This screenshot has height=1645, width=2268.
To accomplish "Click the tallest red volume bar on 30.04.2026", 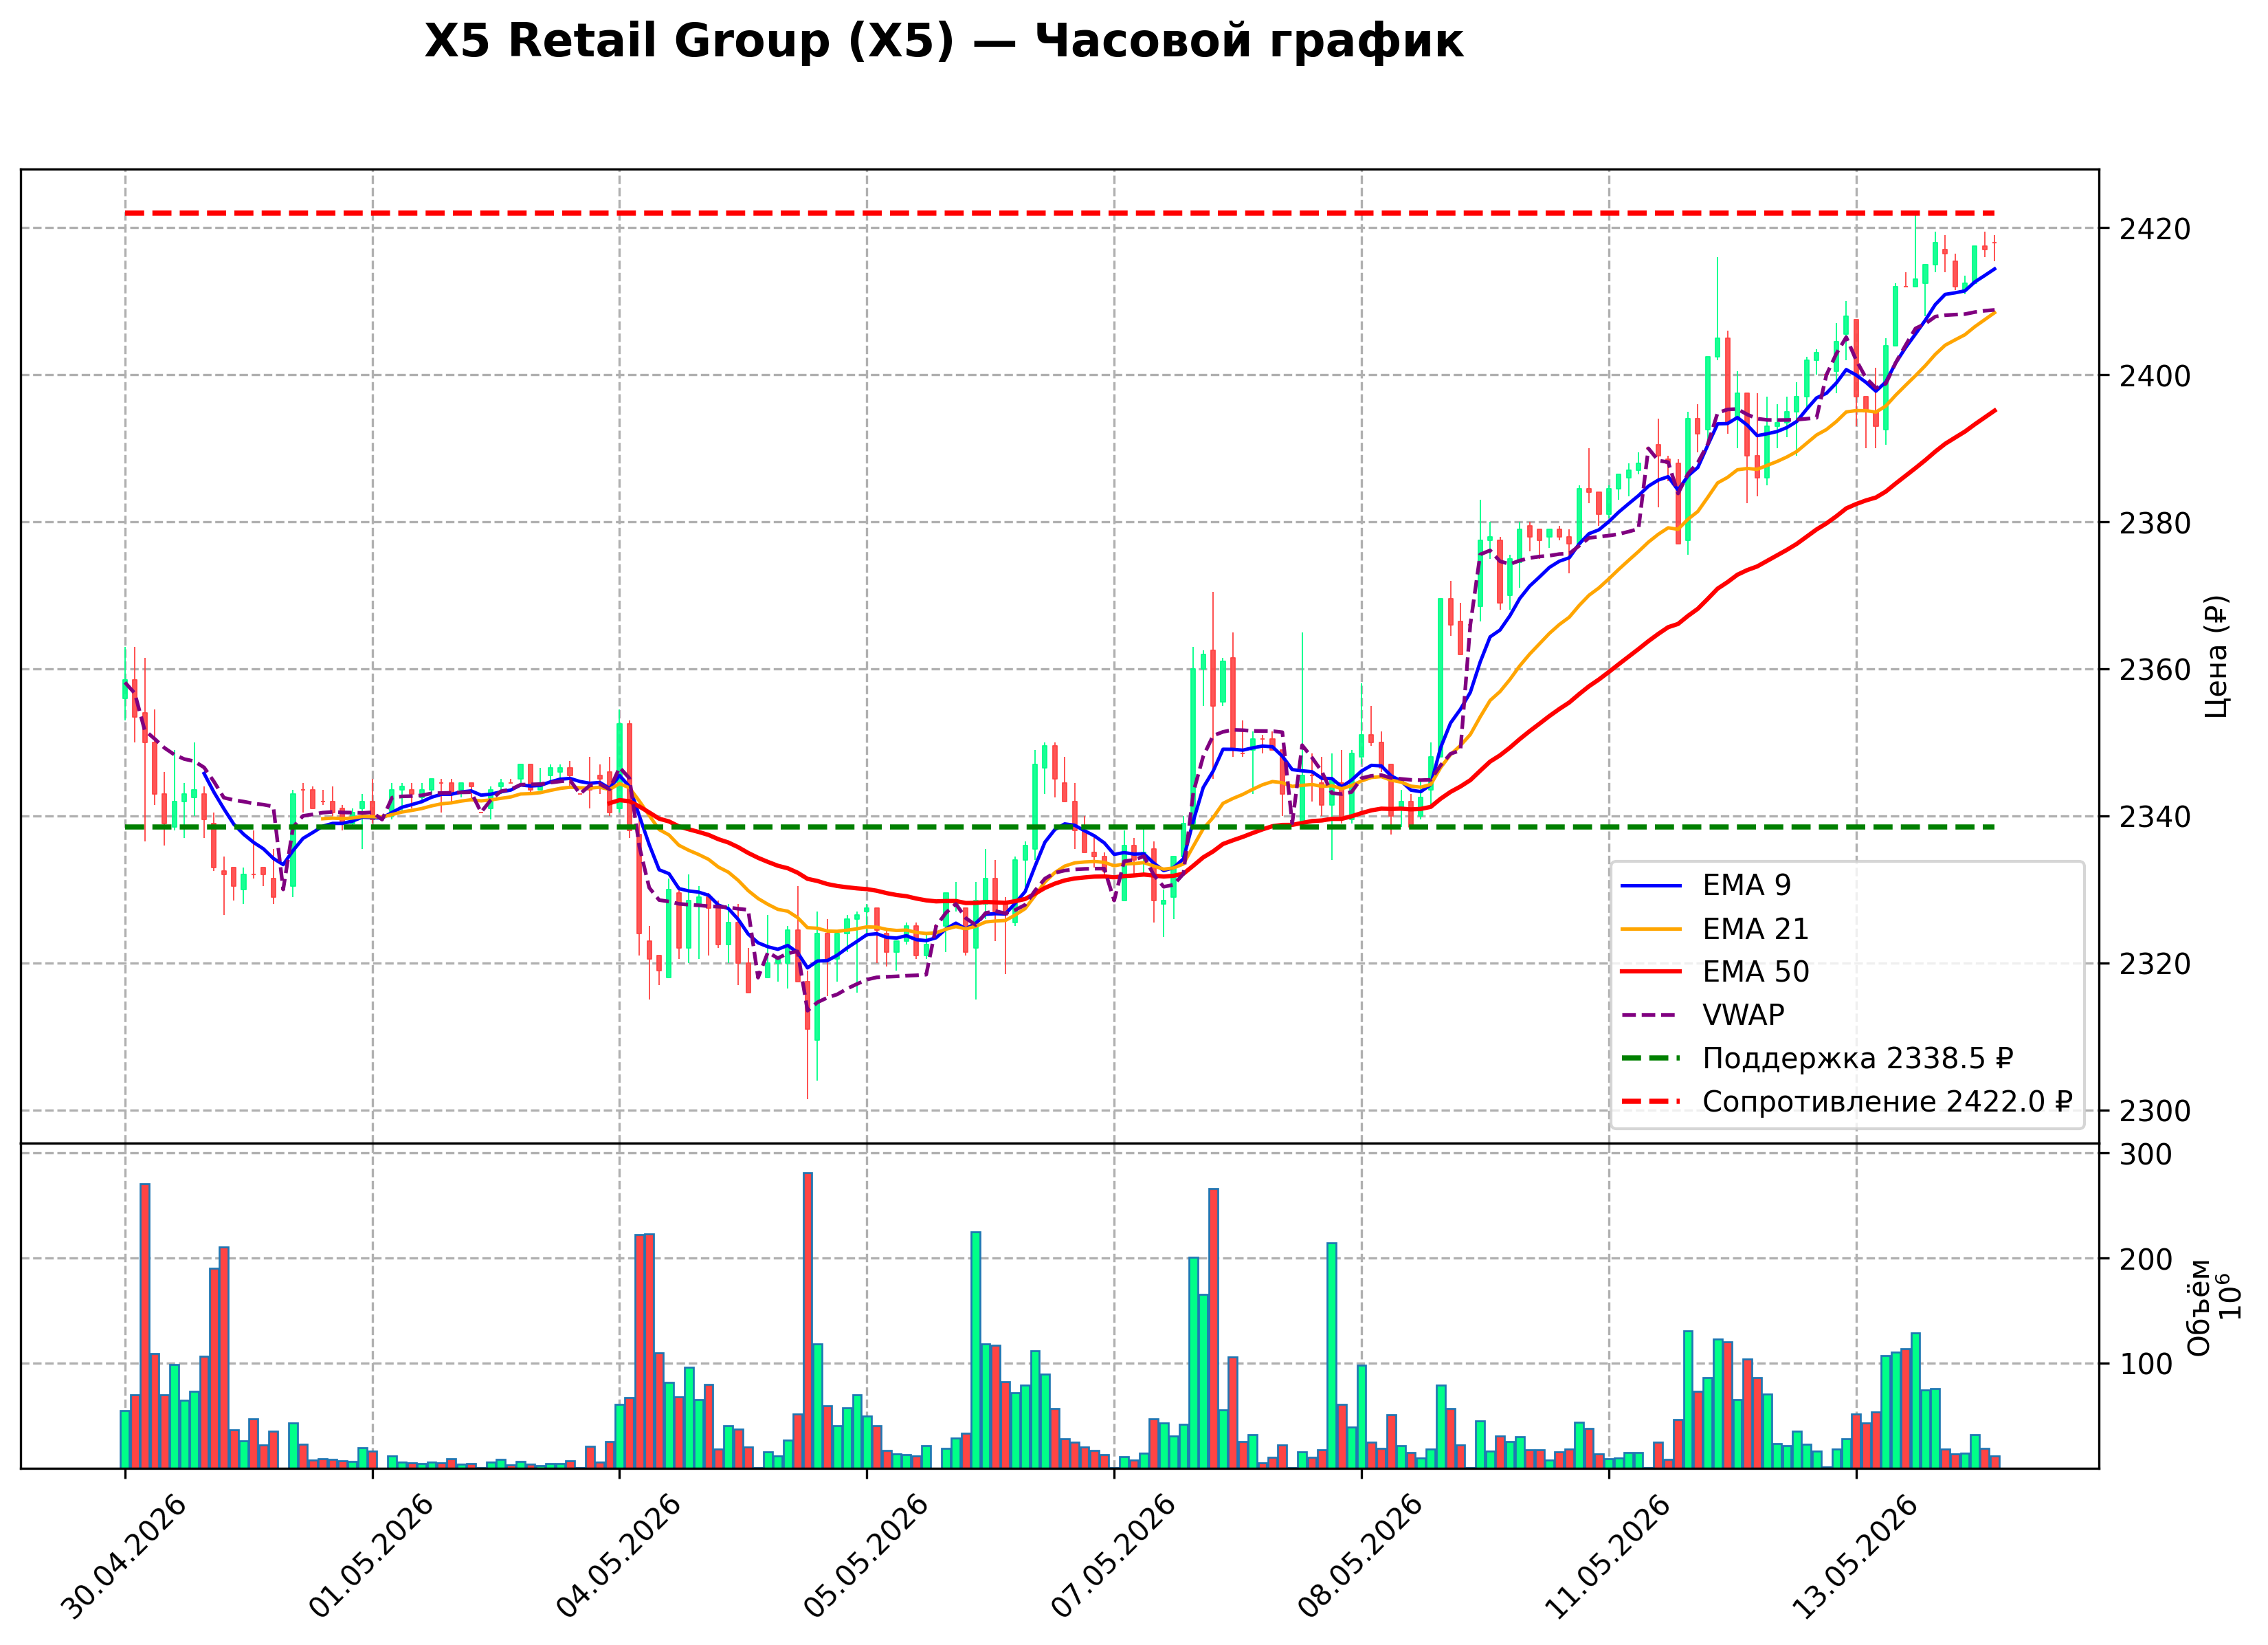I will coord(145,1326).
